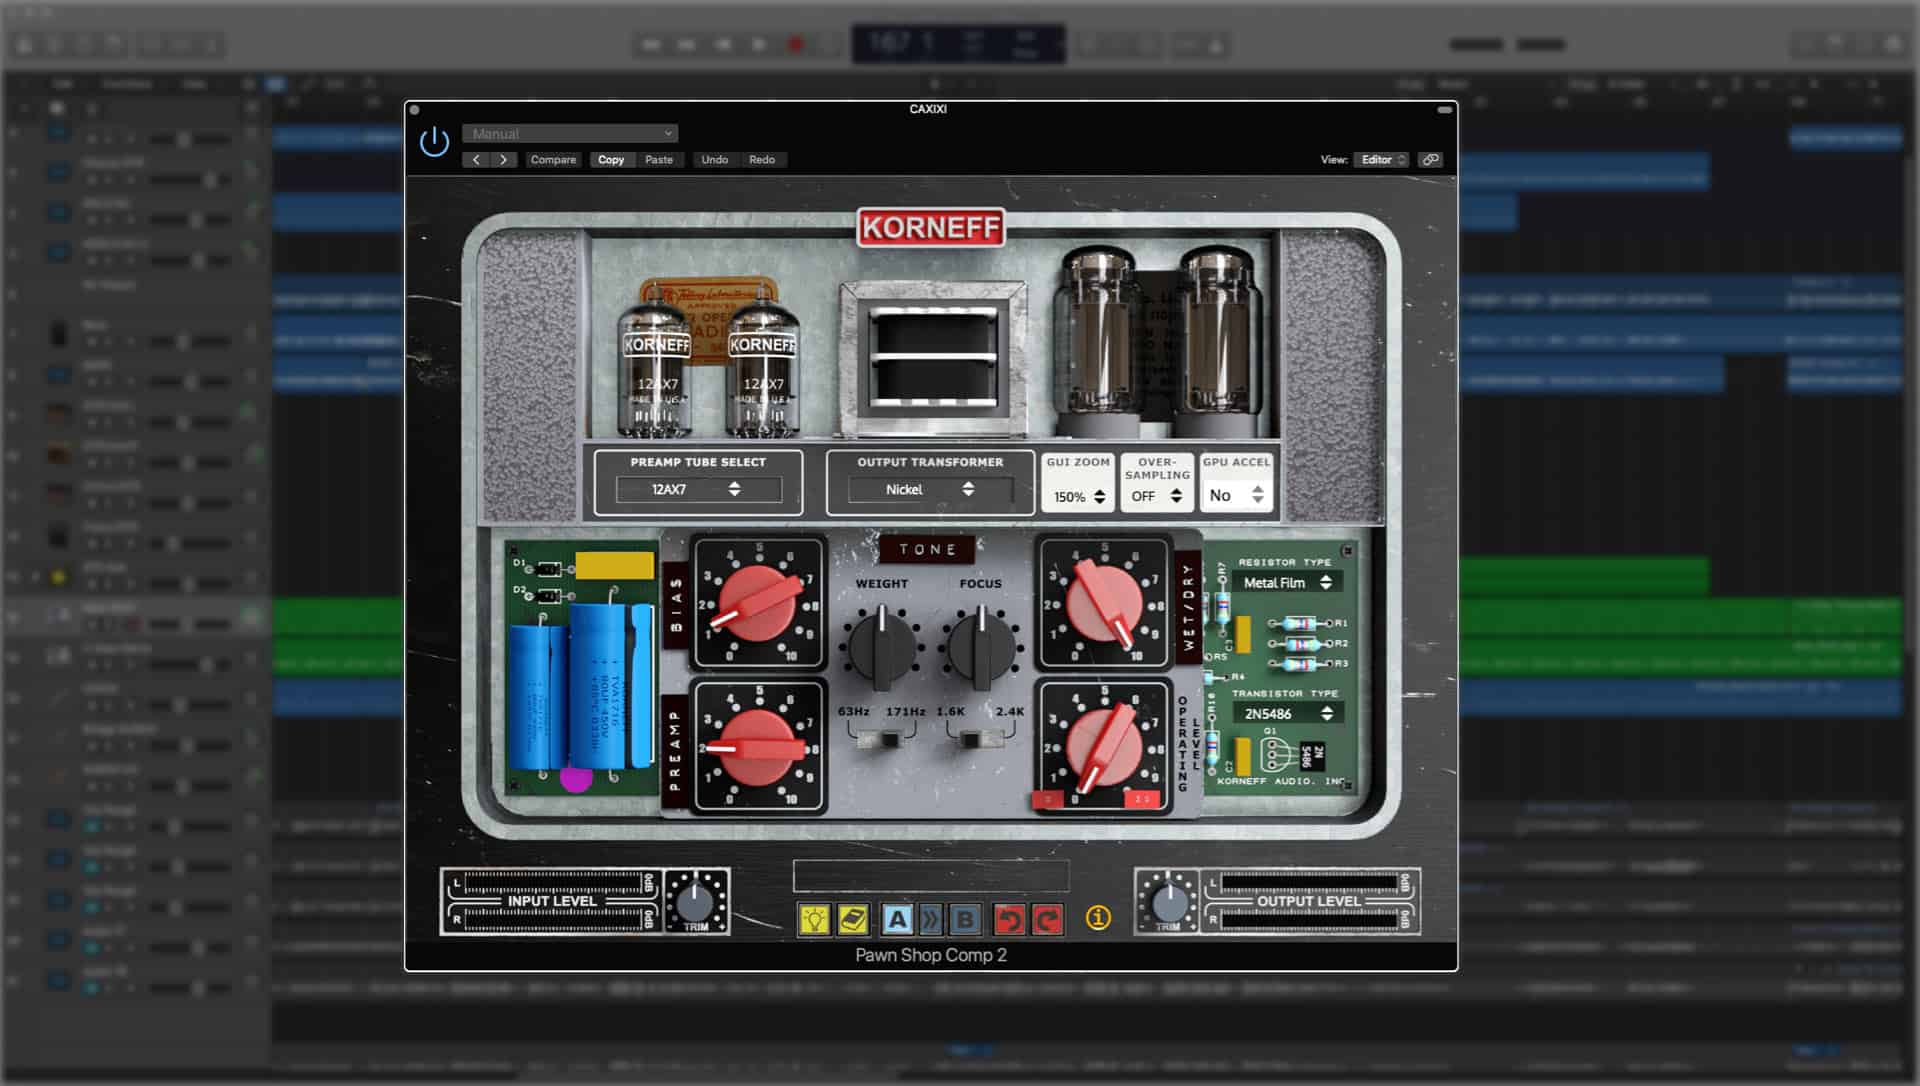Click the KORNEFF logo badge

tap(931, 227)
